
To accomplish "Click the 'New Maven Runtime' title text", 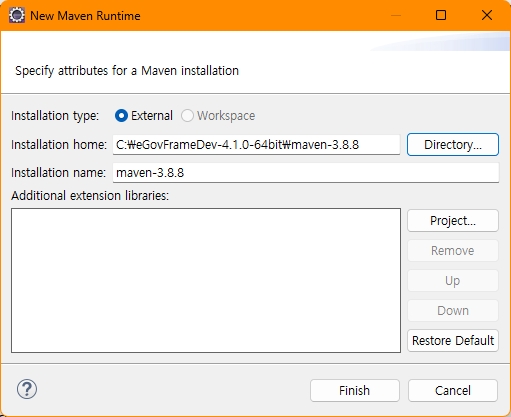I will pyautogui.click(x=85, y=16).
